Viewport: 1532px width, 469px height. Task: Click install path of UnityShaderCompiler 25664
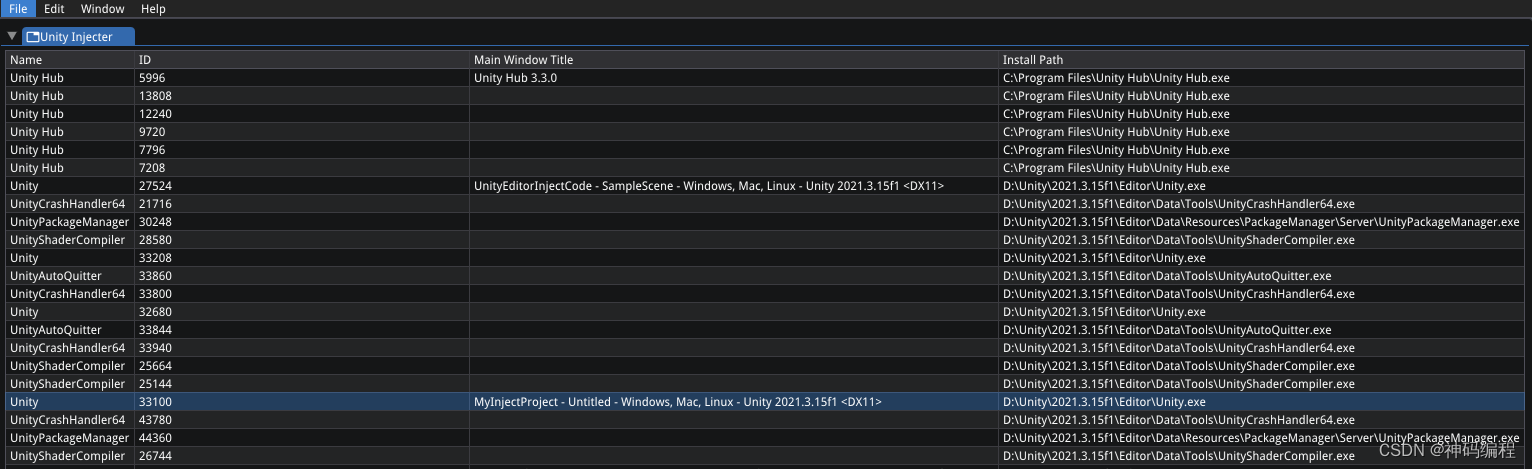click(x=1179, y=366)
